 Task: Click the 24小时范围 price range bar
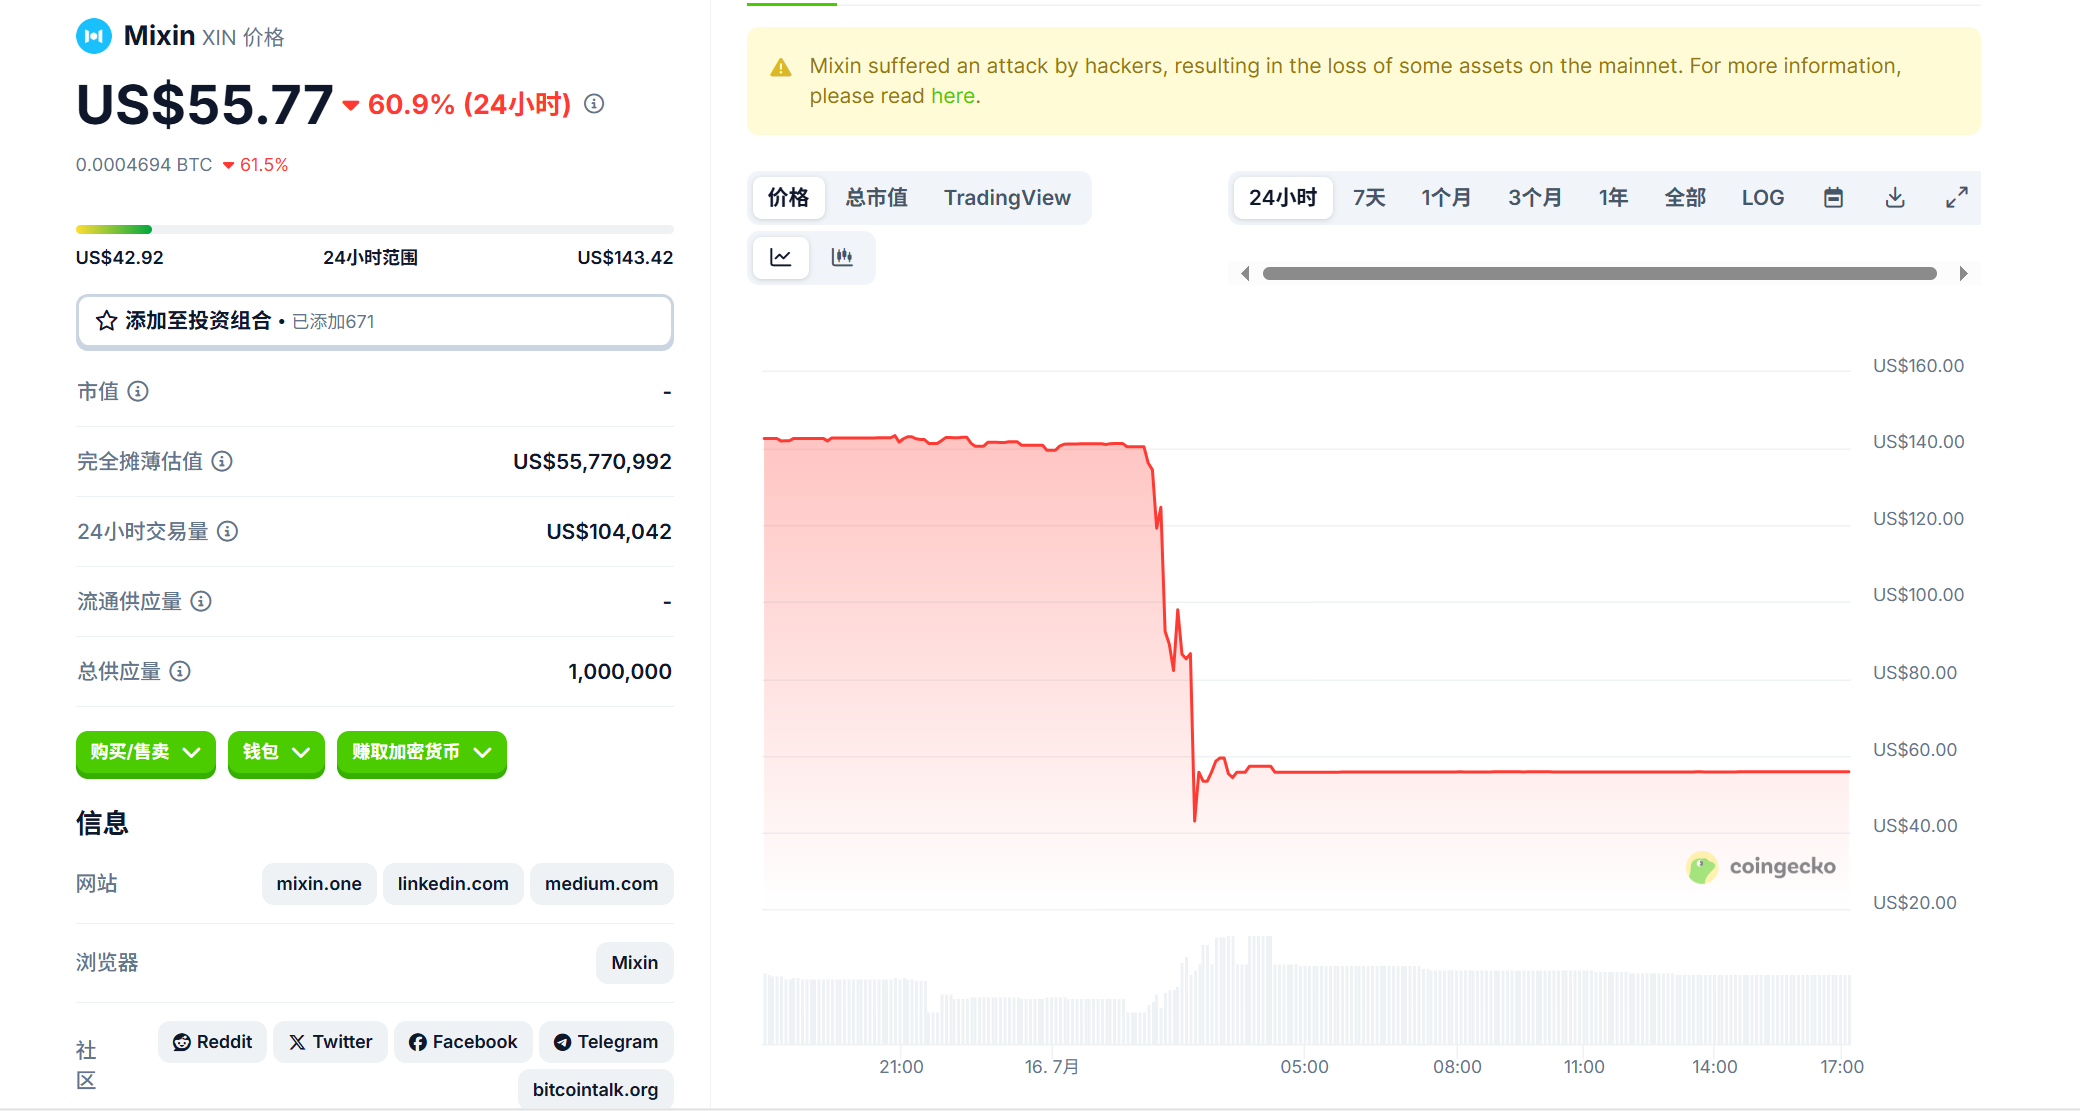[375, 230]
